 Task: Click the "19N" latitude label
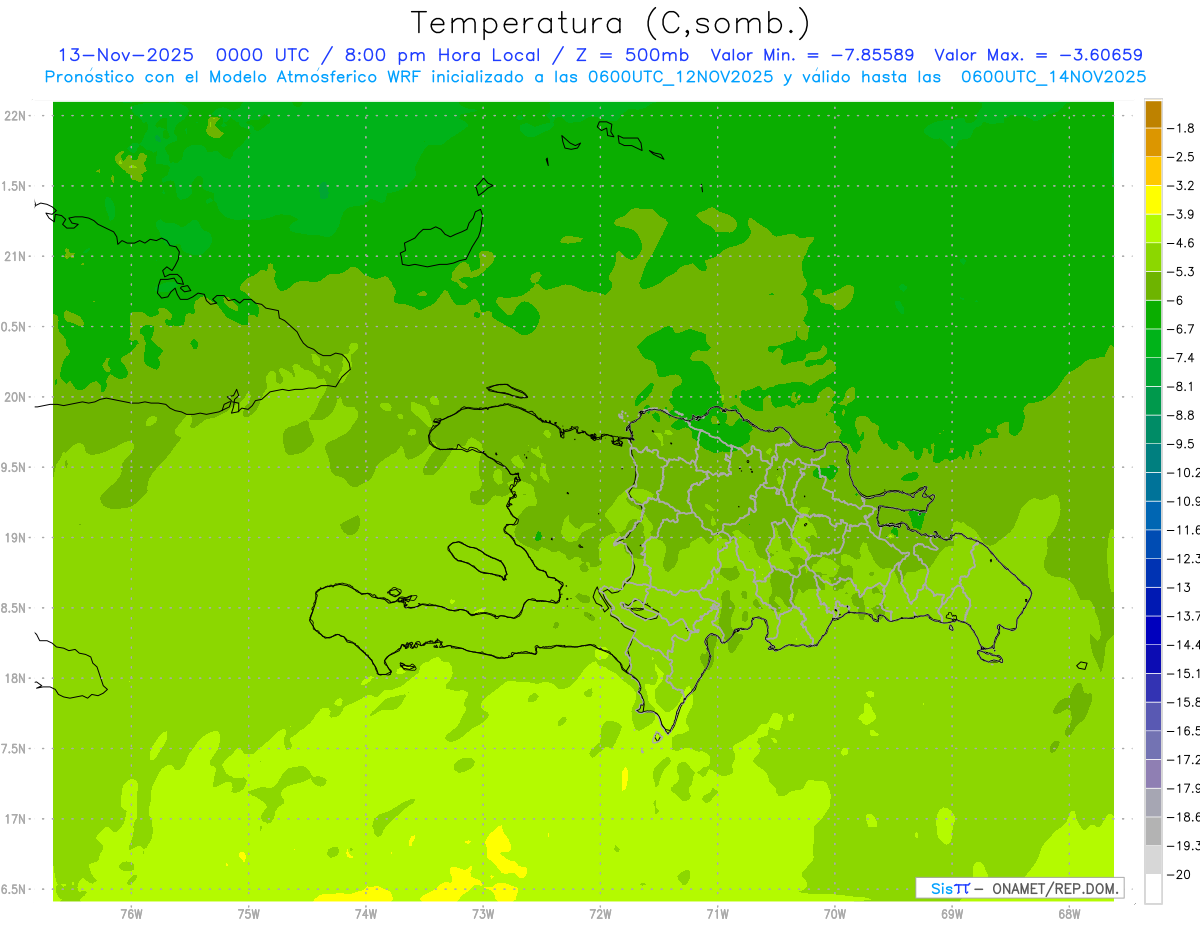[x=16, y=538]
